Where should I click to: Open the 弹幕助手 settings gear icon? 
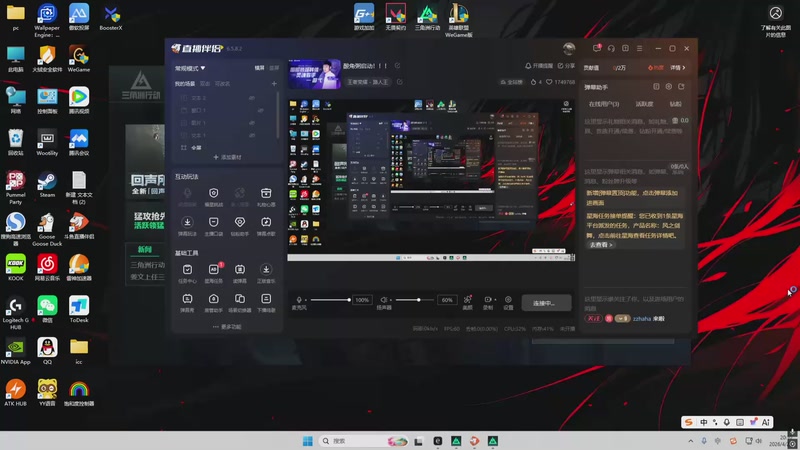coord(668,87)
